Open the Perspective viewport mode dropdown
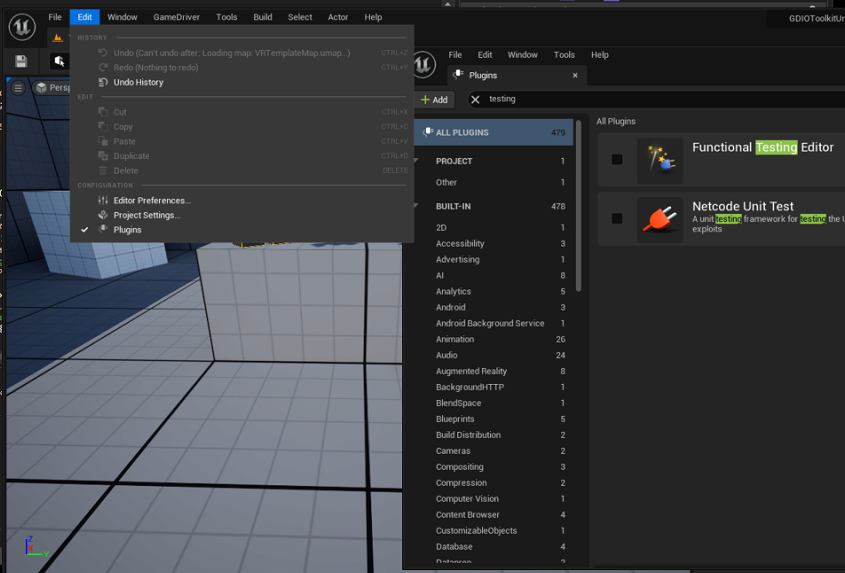The width and height of the screenshot is (845, 573). tap(55, 88)
